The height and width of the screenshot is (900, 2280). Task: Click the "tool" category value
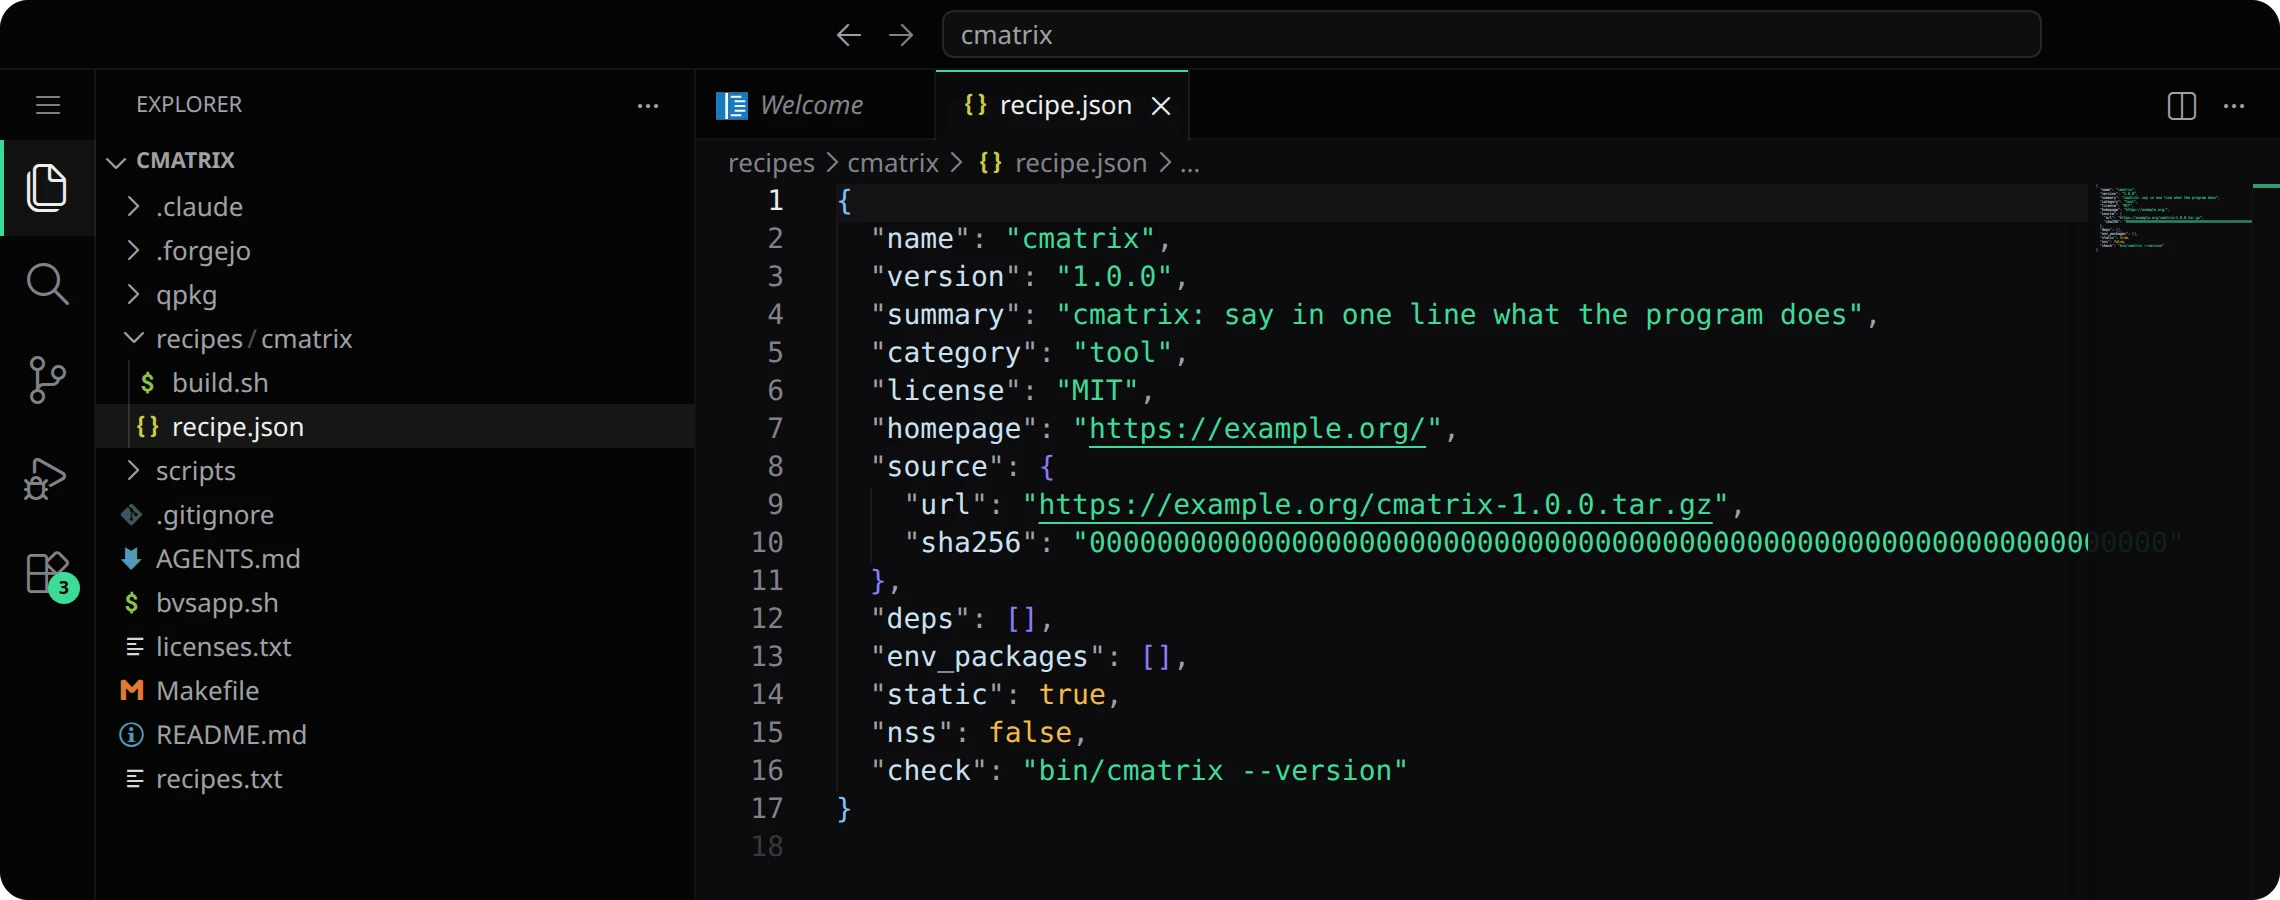click(x=1122, y=353)
